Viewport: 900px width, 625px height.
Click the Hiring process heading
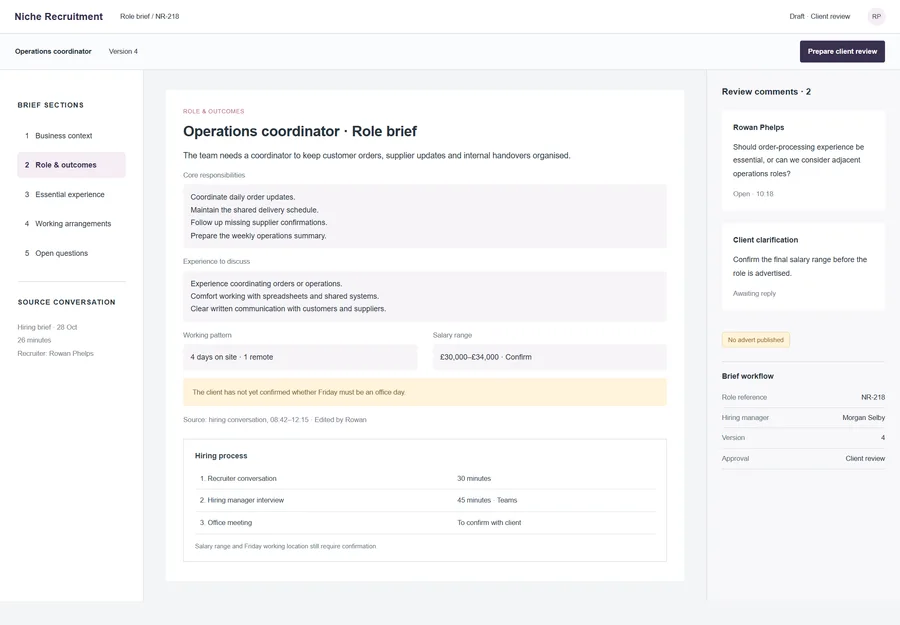(221, 456)
